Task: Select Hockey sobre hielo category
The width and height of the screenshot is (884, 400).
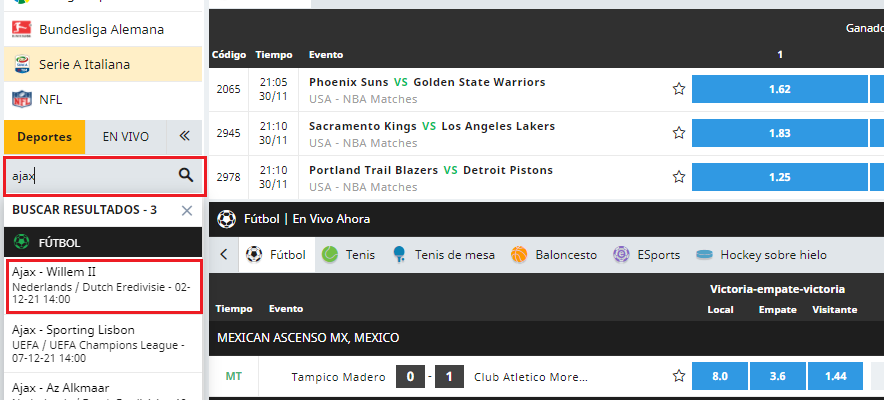Action: [762, 255]
